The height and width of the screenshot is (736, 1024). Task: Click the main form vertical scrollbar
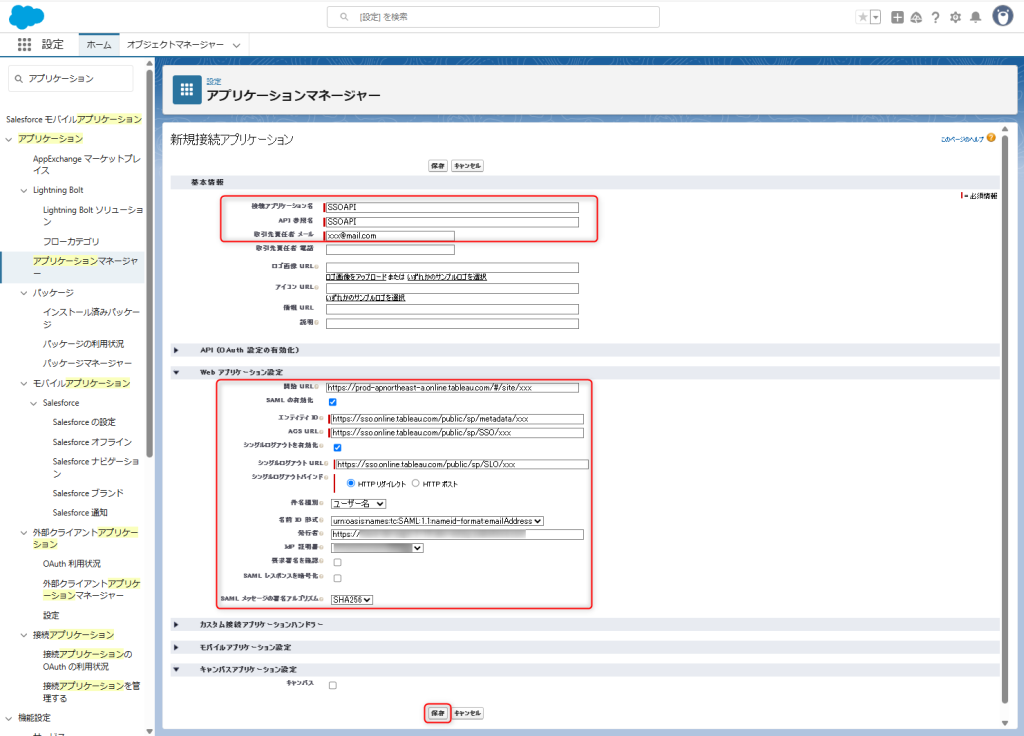[x=1005, y=418]
